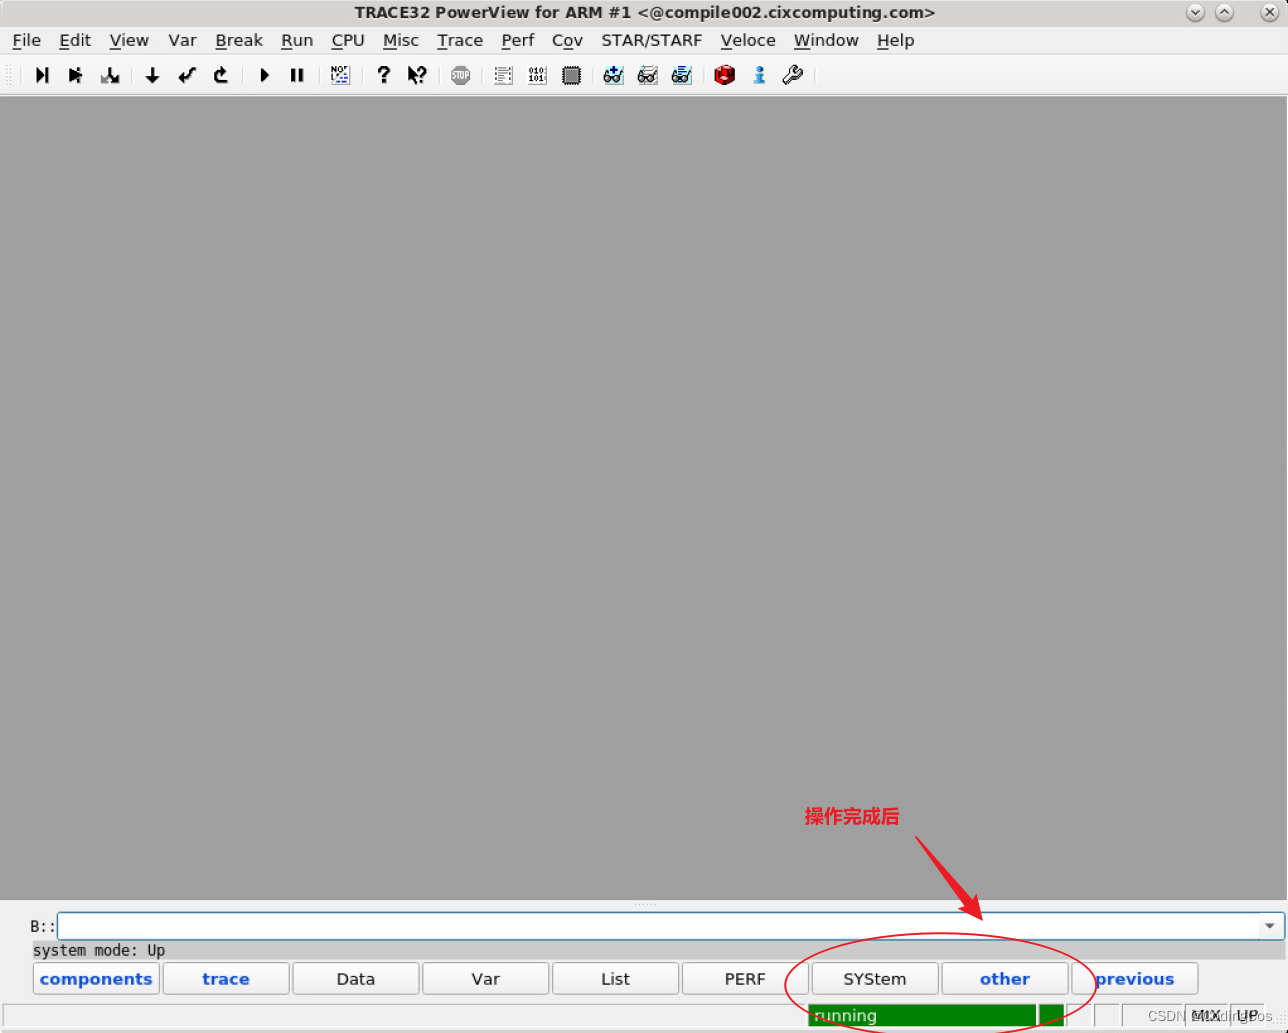Focus the B:: command line input

[x=658, y=926]
